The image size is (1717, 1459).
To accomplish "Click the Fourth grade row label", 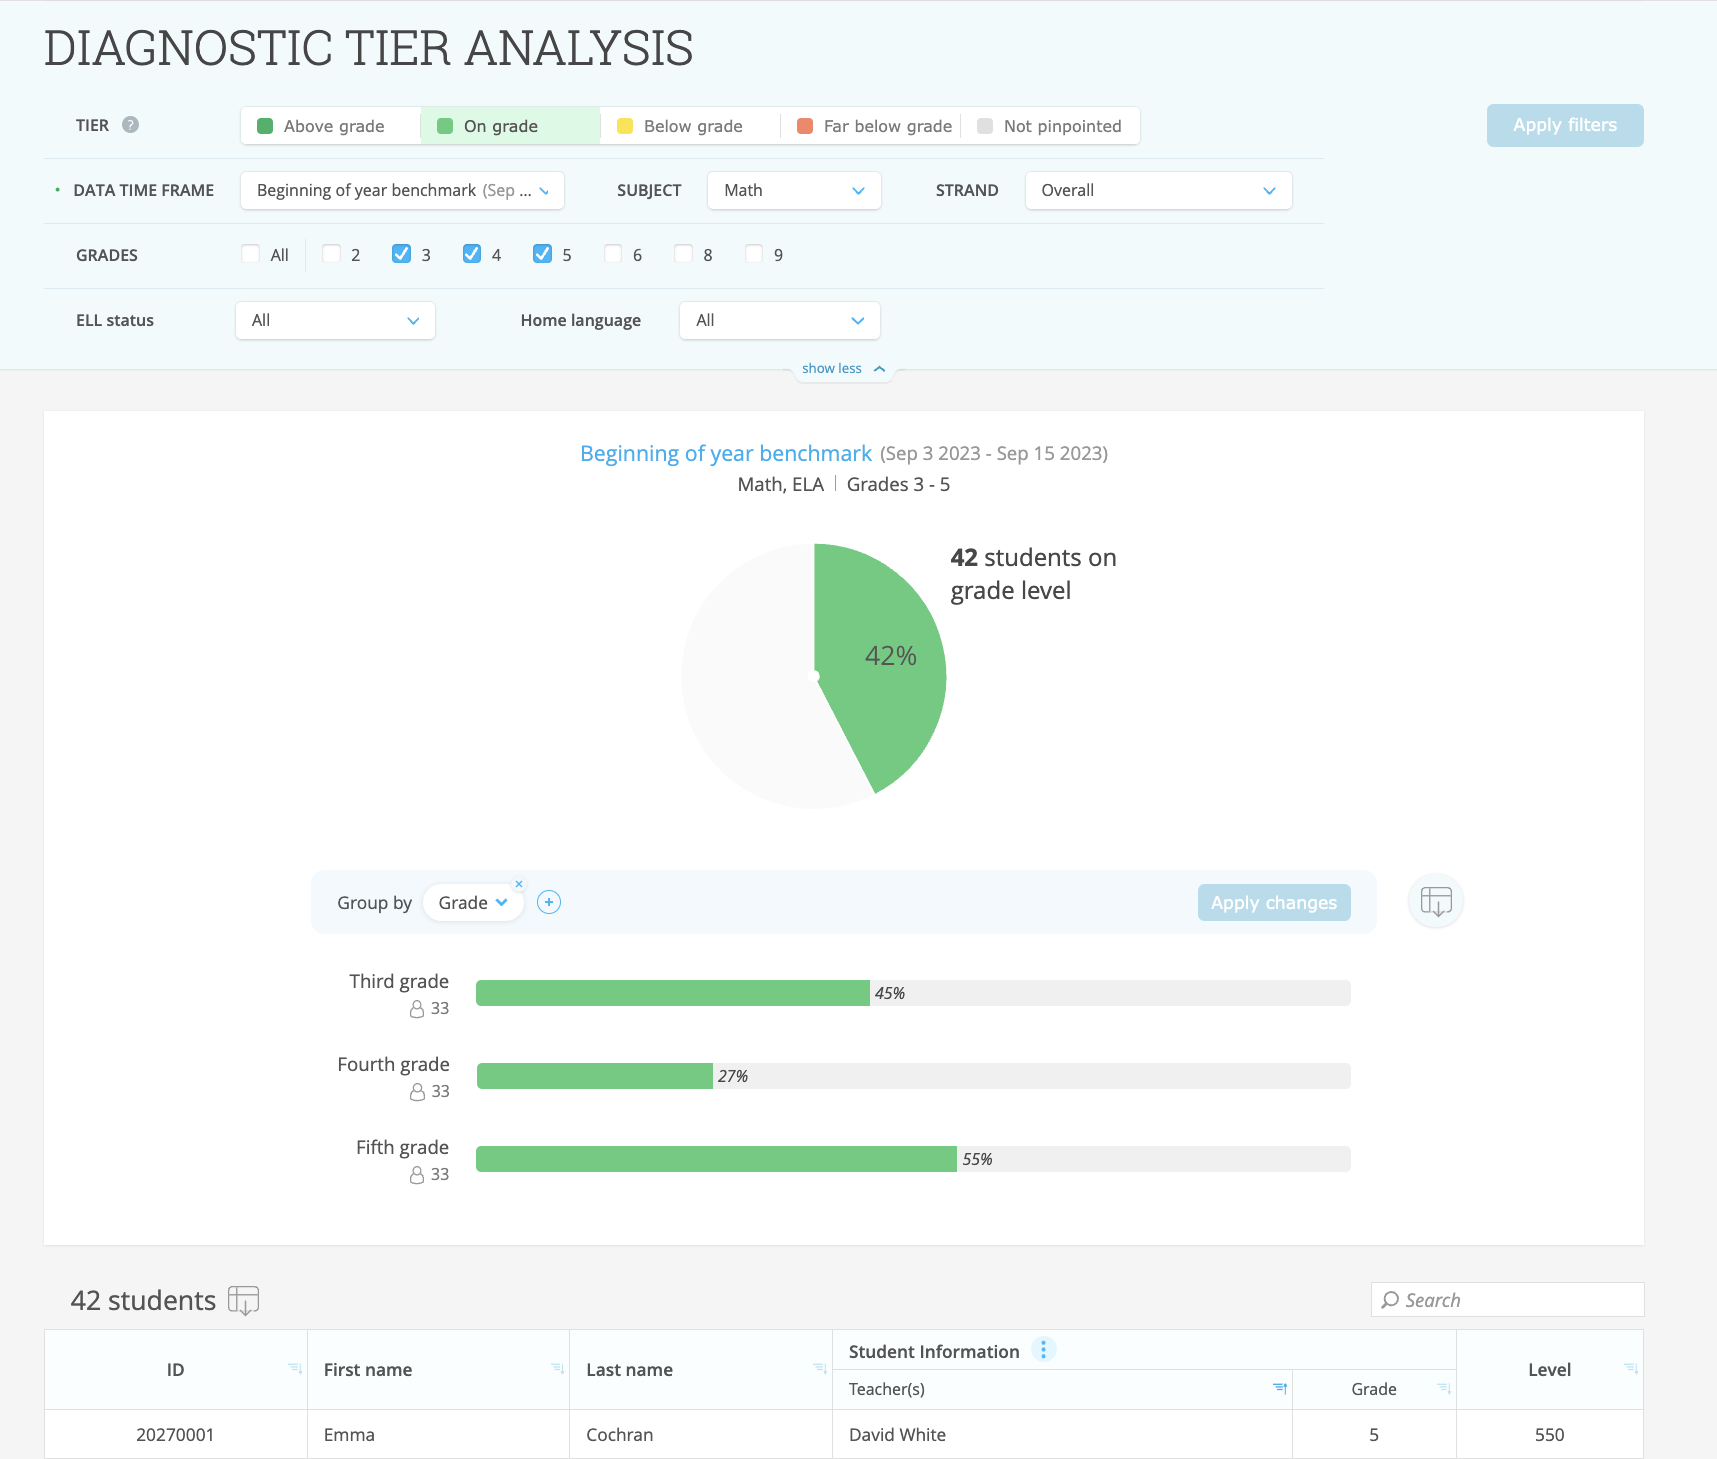I will point(393,1064).
